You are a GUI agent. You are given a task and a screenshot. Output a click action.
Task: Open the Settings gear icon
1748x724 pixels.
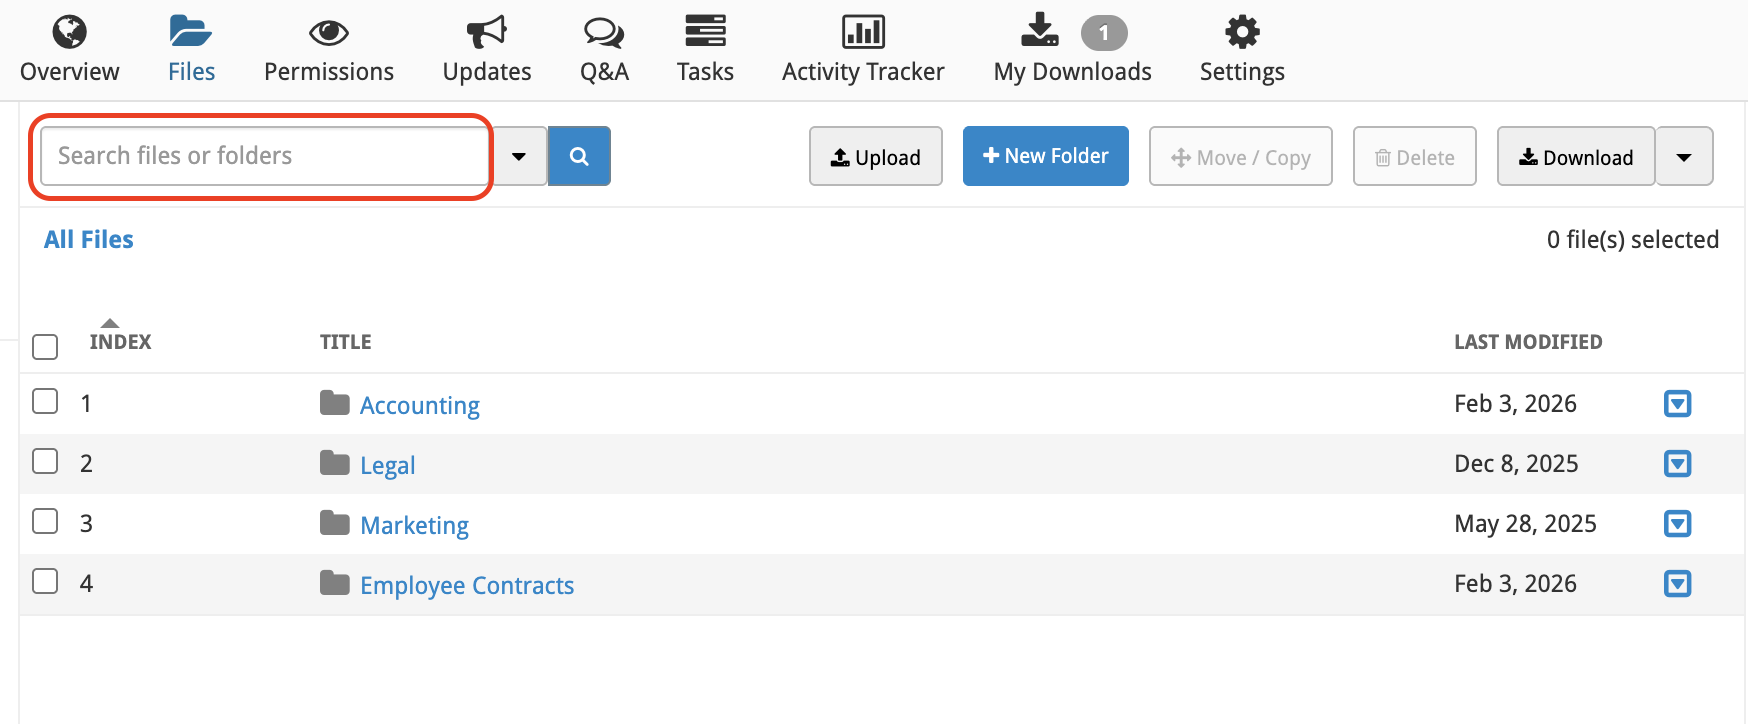coord(1242,32)
